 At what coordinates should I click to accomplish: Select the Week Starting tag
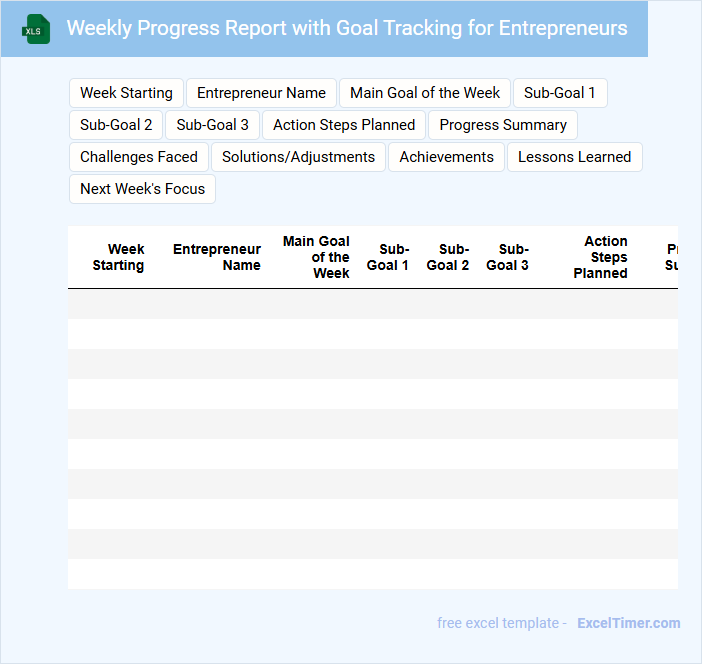point(126,93)
